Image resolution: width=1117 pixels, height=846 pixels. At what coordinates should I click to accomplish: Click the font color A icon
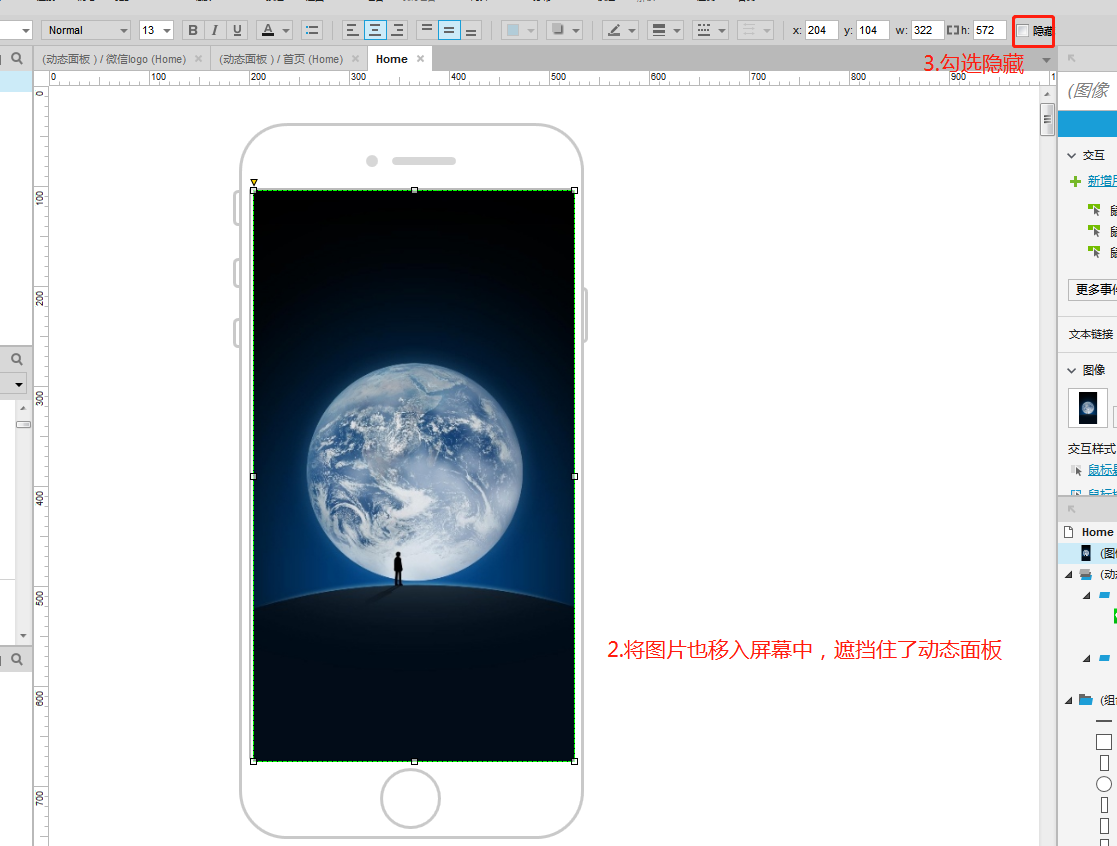click(x=268, y=30)
